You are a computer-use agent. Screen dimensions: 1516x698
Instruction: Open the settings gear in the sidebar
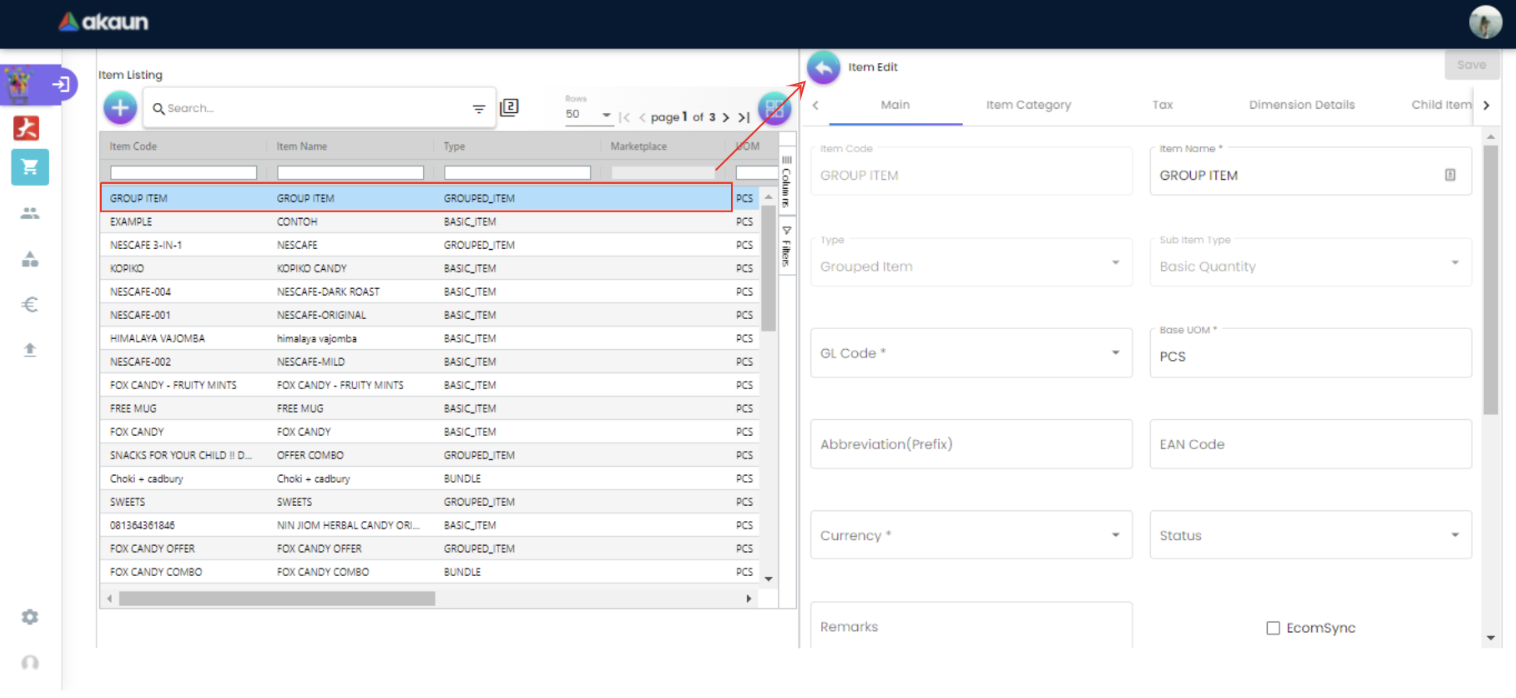pyautogui.click(x=30, y=617)
